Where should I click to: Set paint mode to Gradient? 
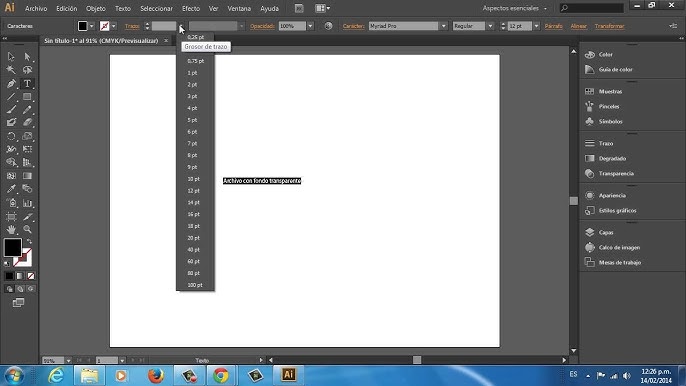[20, 276]
